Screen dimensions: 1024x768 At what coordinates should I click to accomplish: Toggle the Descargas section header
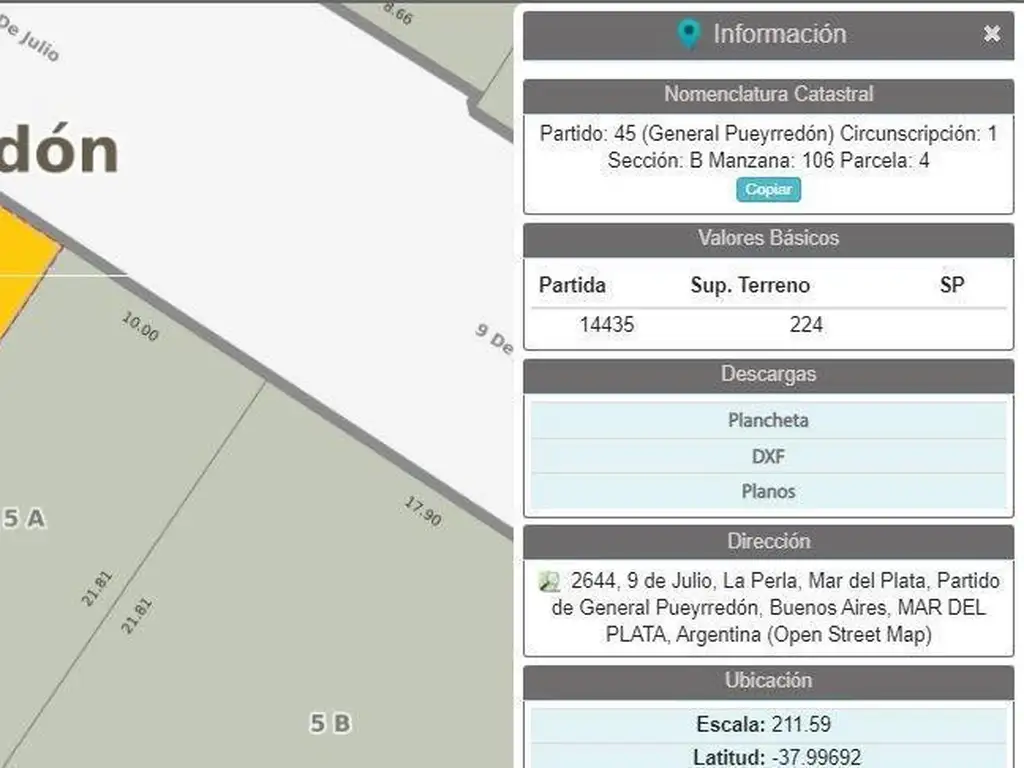click(767, 374)
